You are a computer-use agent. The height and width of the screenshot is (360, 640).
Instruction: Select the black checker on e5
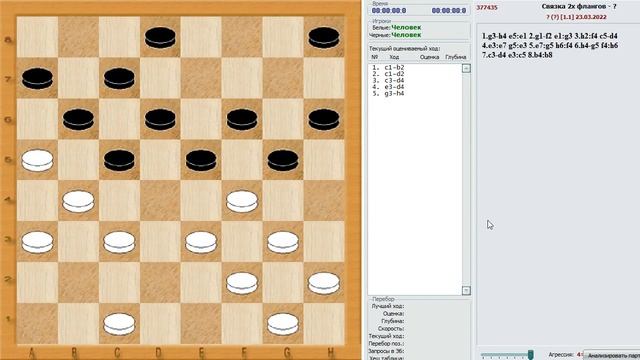tap(201, 160)
